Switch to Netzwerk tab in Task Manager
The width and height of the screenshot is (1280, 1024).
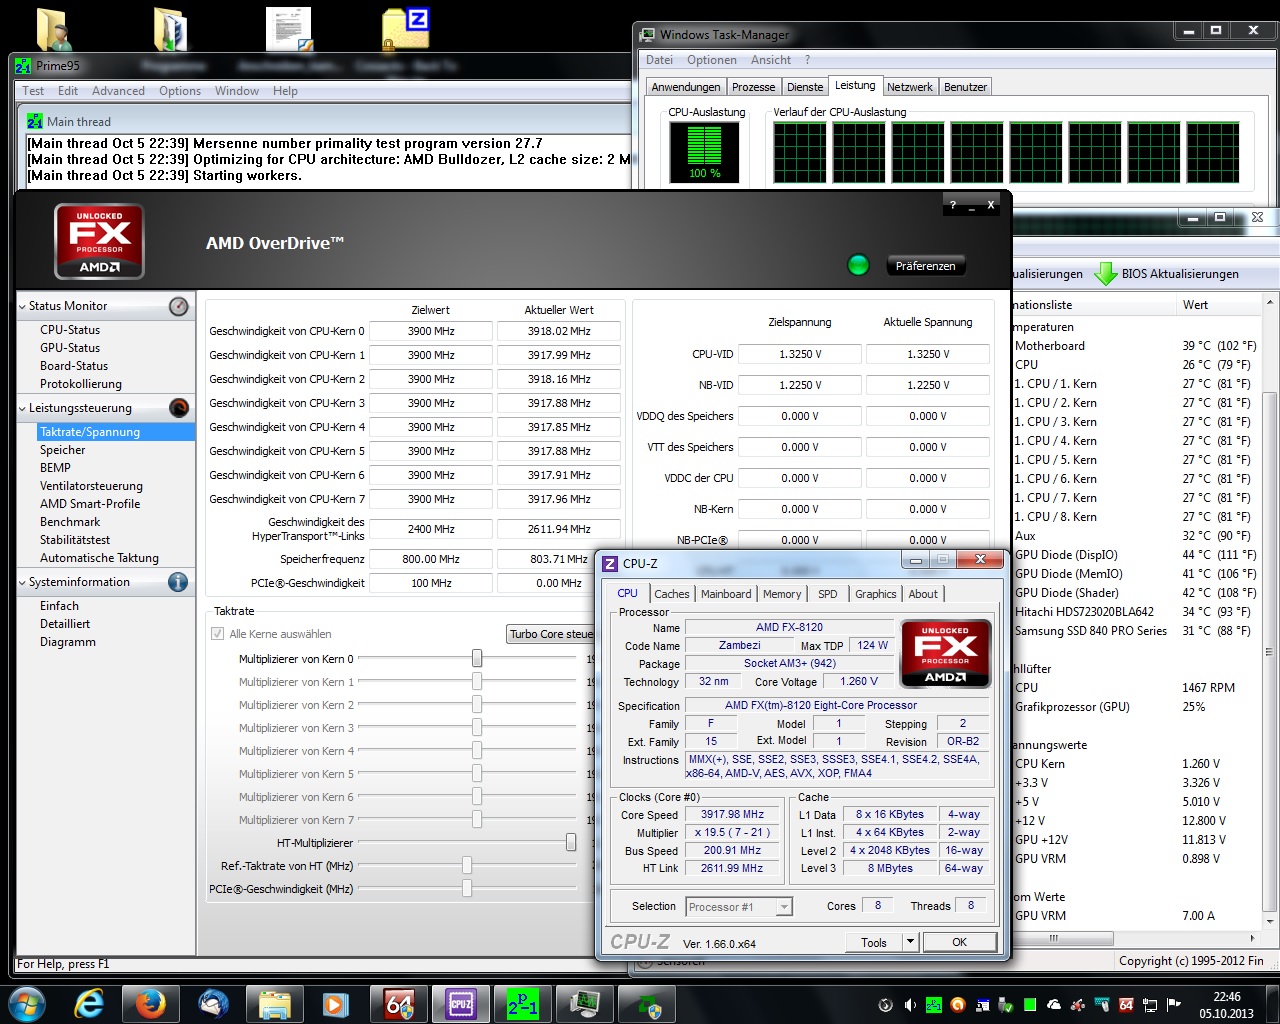[x=910, y=87]
